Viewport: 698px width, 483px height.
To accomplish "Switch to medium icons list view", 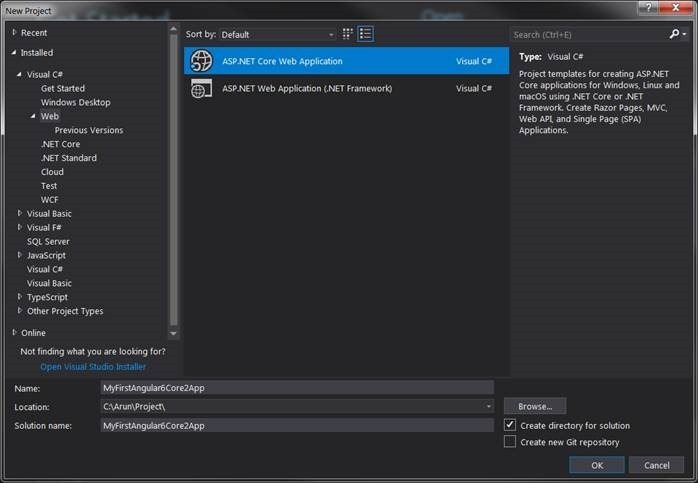I will [x=366, y=34].
